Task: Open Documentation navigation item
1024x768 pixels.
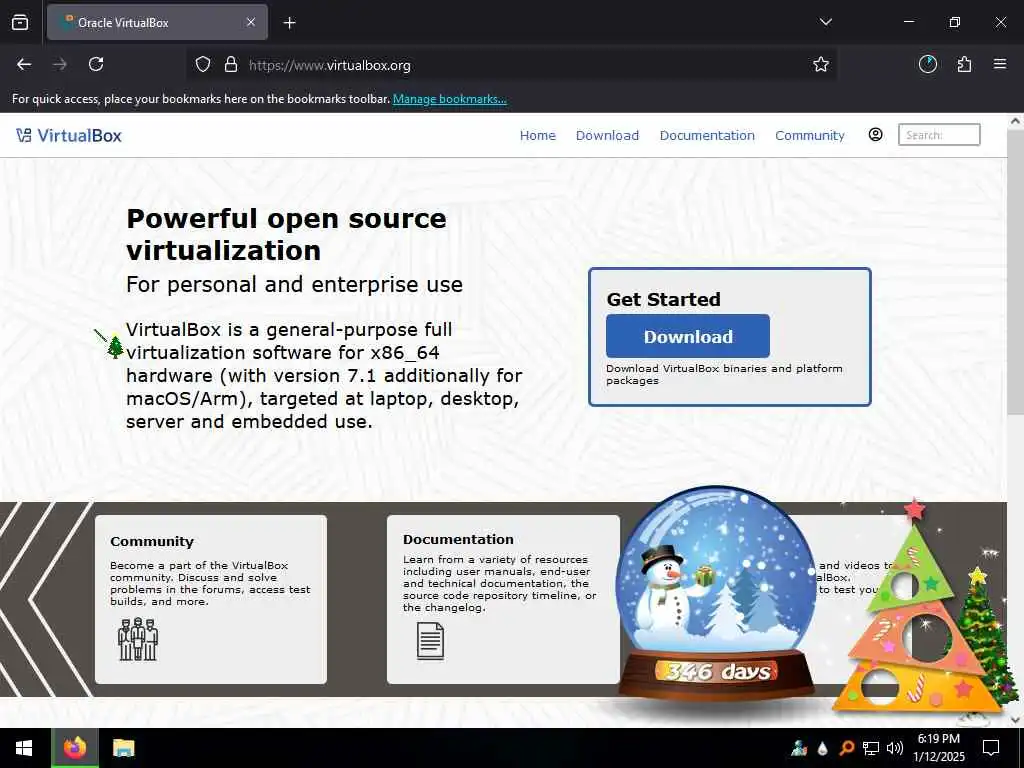Action: [x=707, y=136]
